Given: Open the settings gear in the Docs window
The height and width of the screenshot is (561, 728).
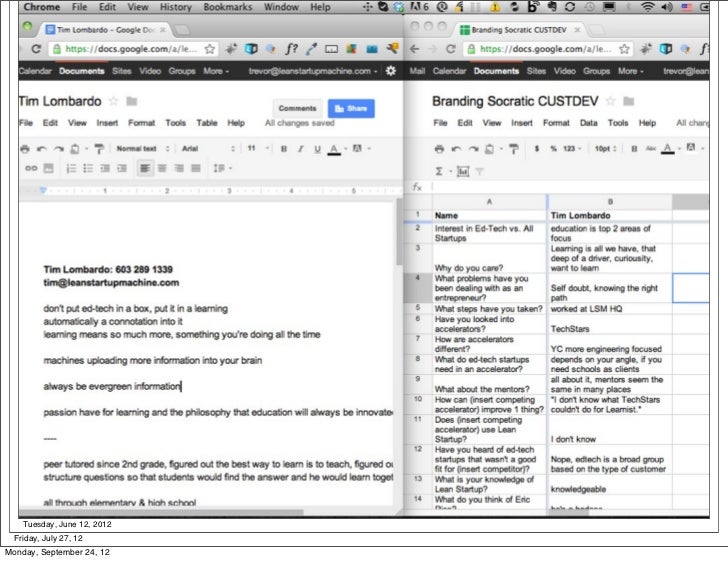Looking at the screenshot, I should pos(391,71).
